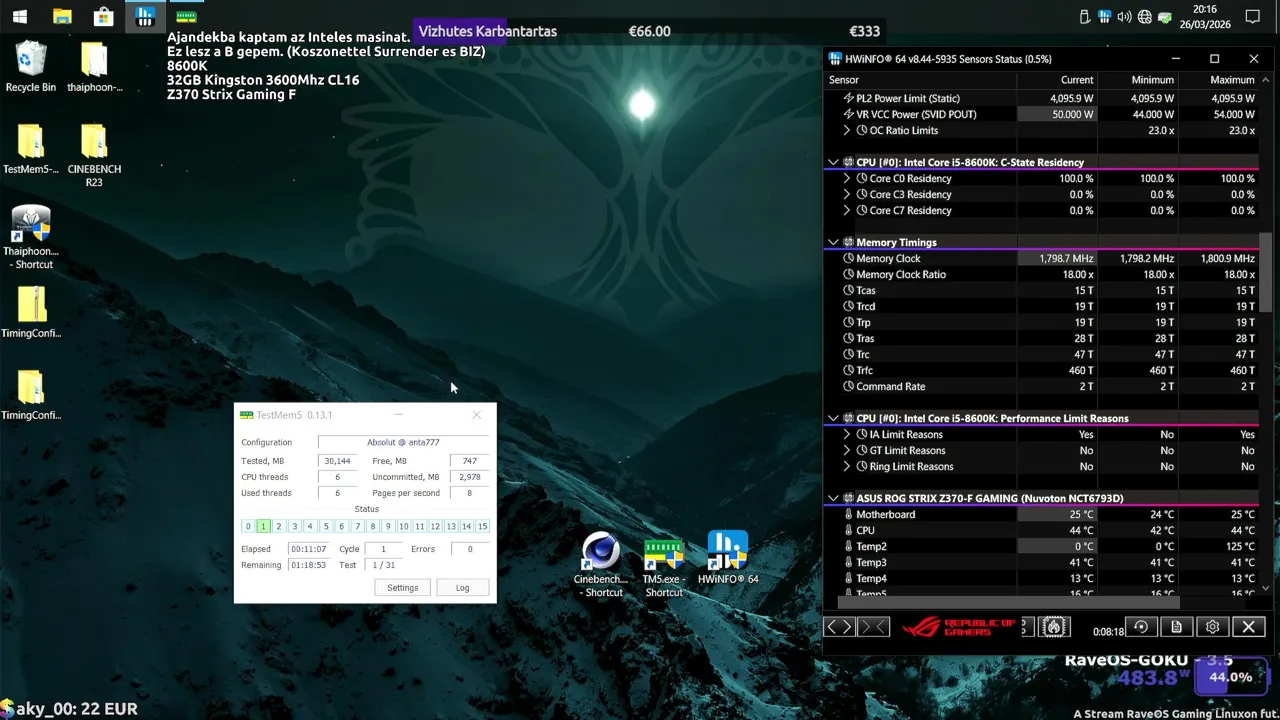Collapse the ASUS ROG STRIX Z370-F group
Viewport: 1280px width, 720px height.
tap(833, 498)
